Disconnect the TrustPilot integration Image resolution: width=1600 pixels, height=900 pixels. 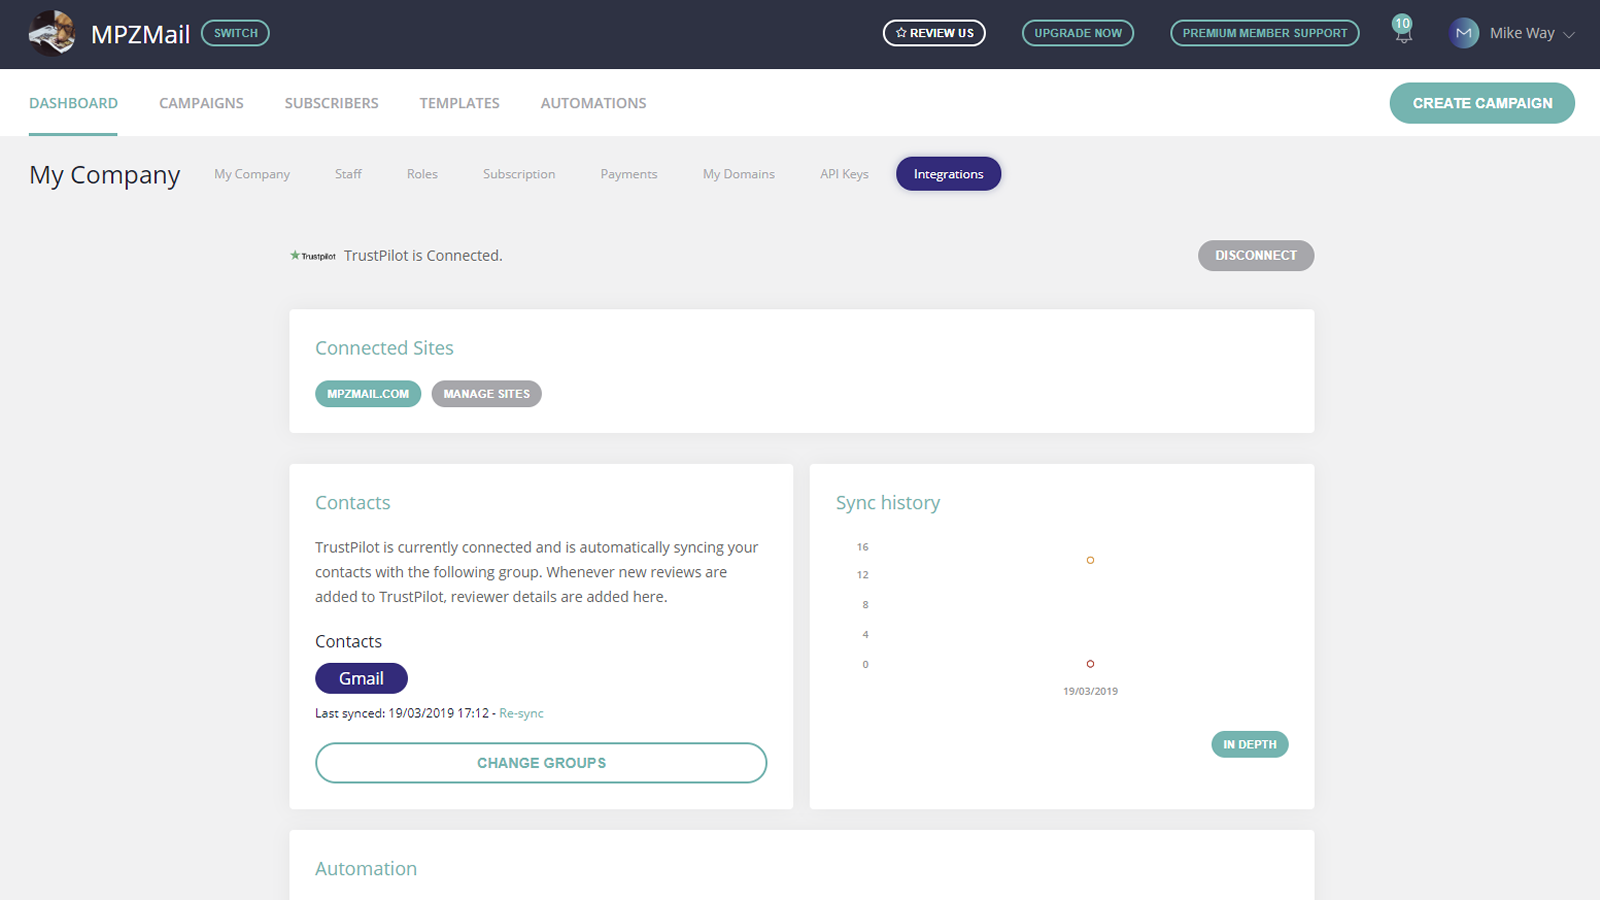(1256, 256)
